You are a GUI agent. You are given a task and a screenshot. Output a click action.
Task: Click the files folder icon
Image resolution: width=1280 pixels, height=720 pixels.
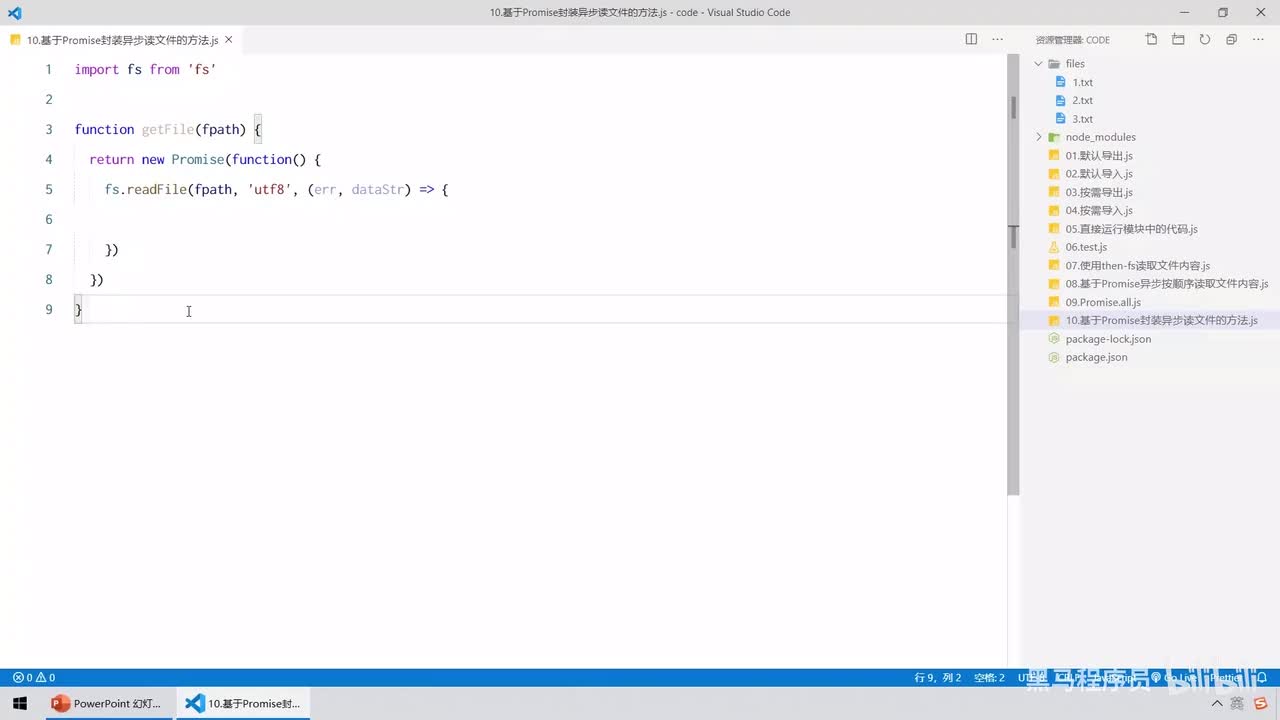[1054, 64]
